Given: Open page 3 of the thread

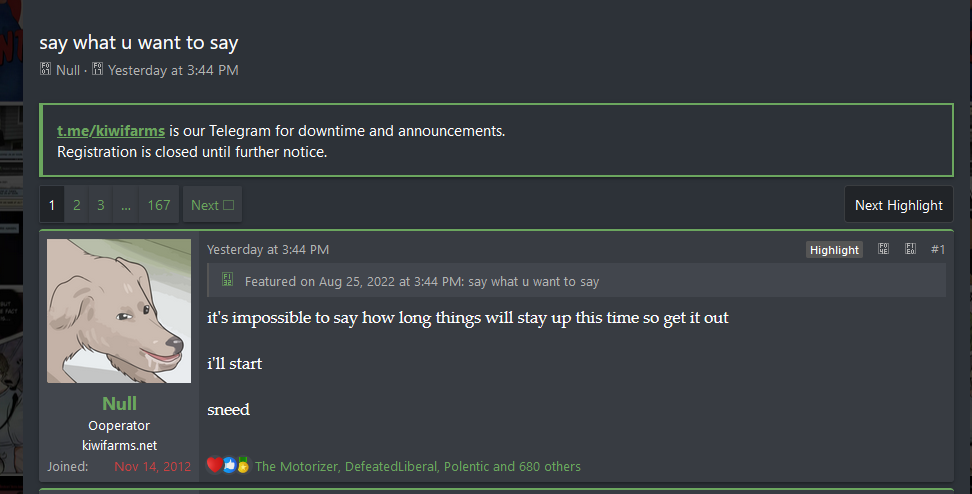Looking at the screenshot, I should (101, 205).
